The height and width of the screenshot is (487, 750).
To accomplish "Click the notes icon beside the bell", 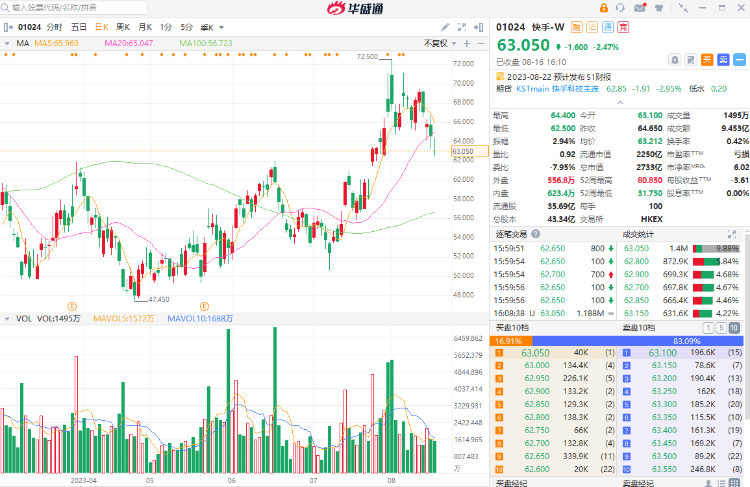I will pyautogui.click(x=691, y=60).
